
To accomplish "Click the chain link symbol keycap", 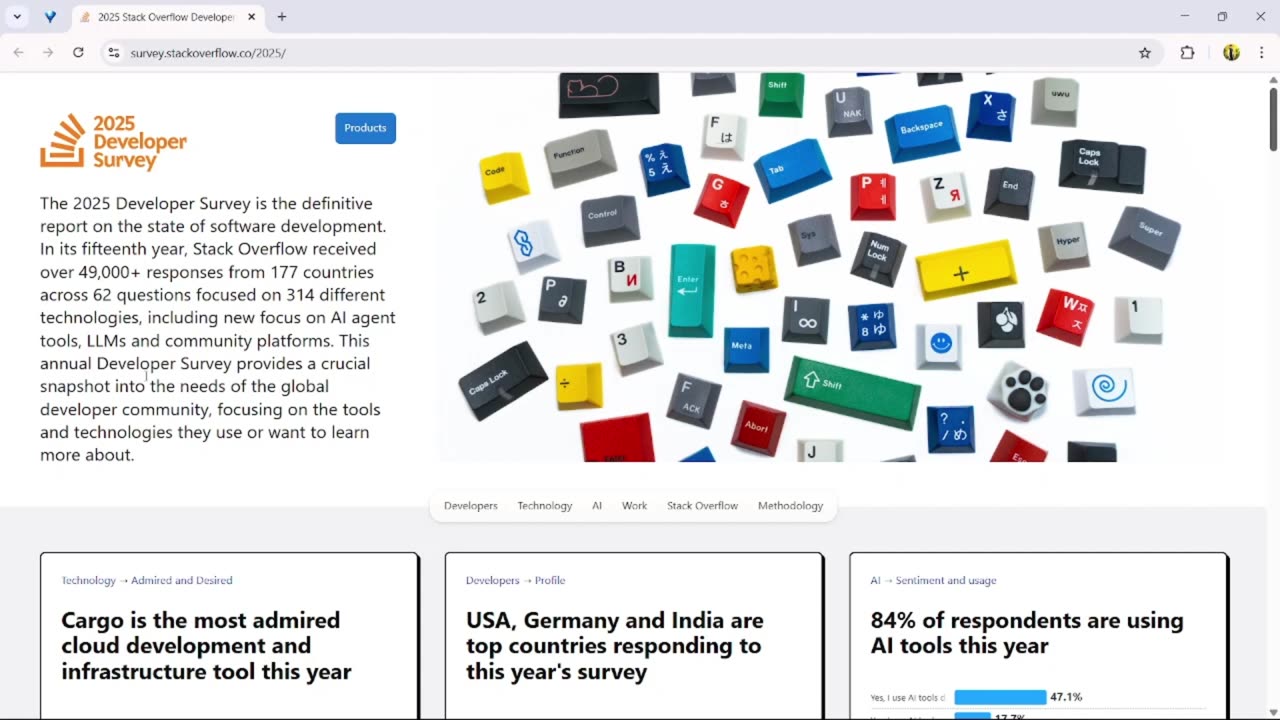I will [x=531, y=246].
